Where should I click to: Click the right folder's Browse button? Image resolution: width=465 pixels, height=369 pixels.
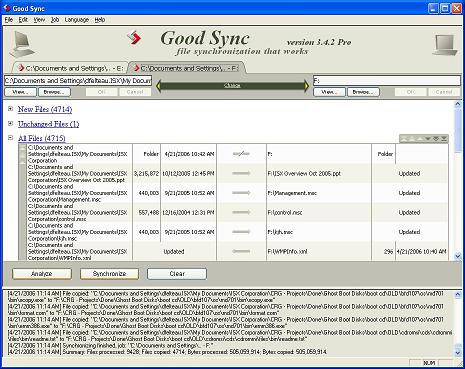363,92
